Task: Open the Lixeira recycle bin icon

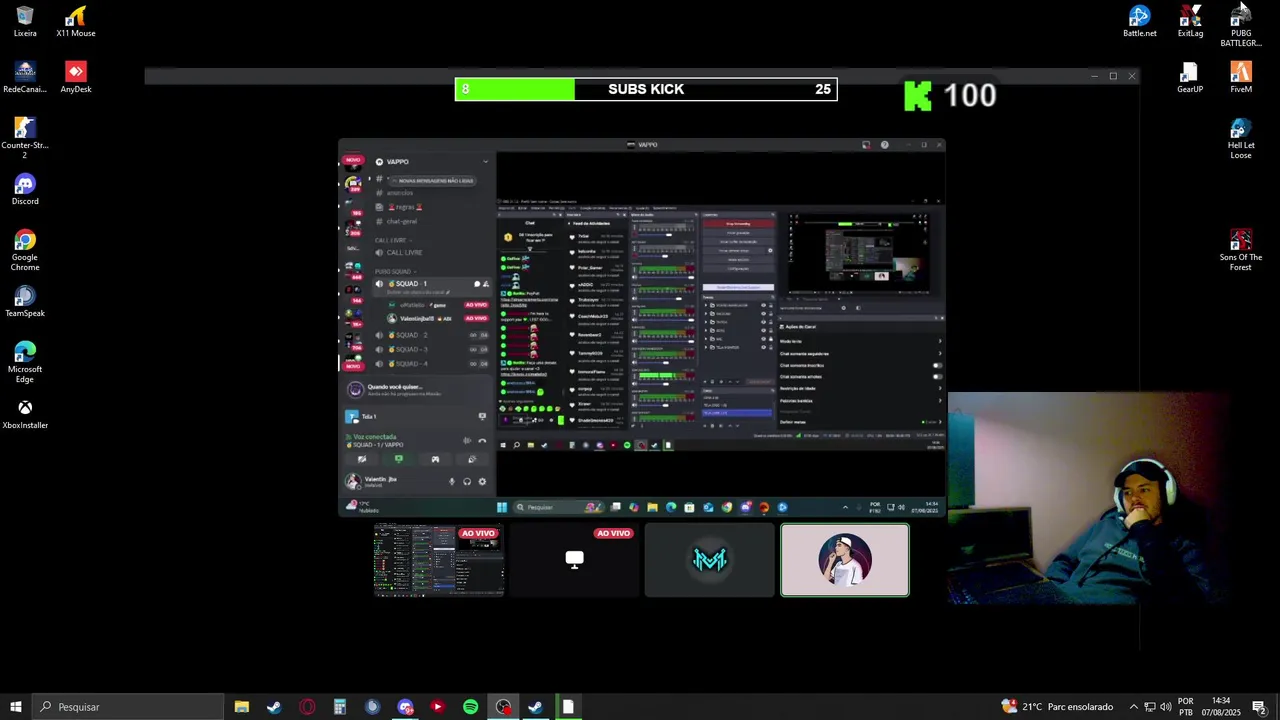Action: point(25,21)
